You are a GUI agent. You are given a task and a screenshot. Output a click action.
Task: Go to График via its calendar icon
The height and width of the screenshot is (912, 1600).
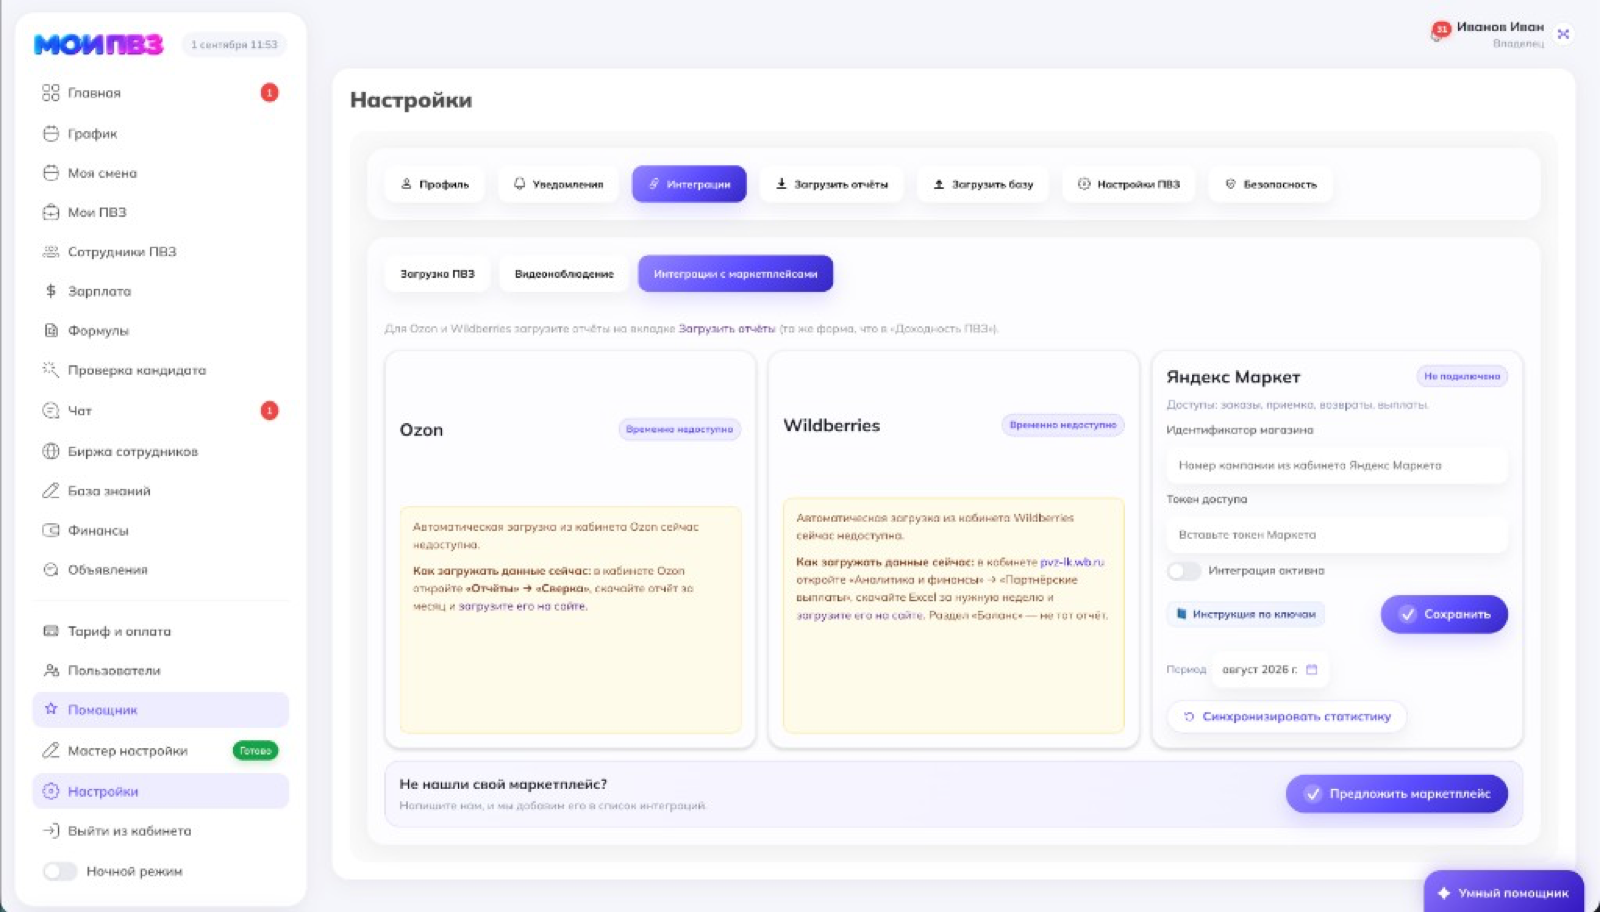coord(51,133)
